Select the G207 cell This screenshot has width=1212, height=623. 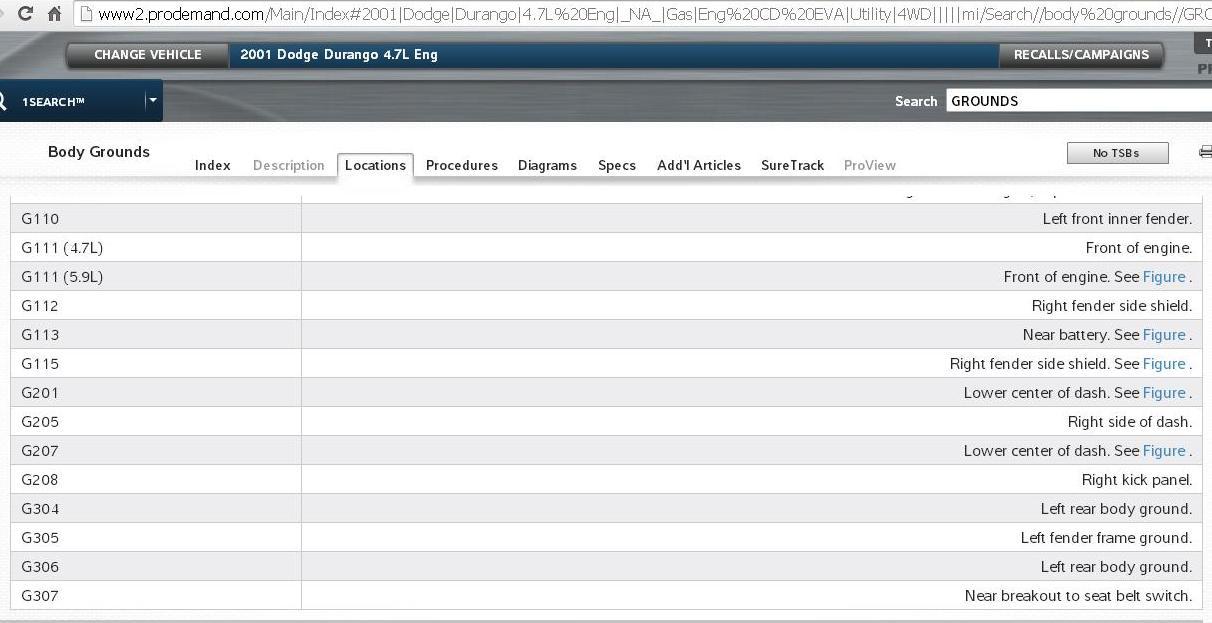pyautogui.click(x=156, y=451)
